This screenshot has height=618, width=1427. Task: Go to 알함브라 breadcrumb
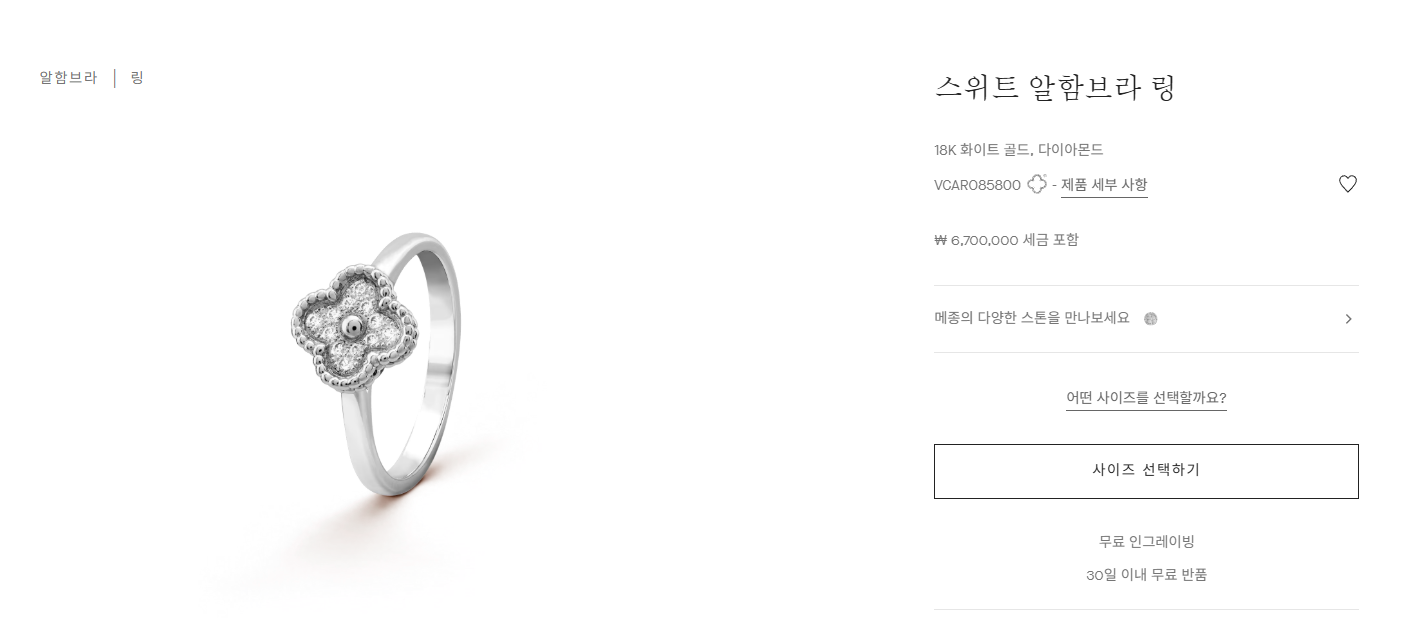(x=68, y=78)
